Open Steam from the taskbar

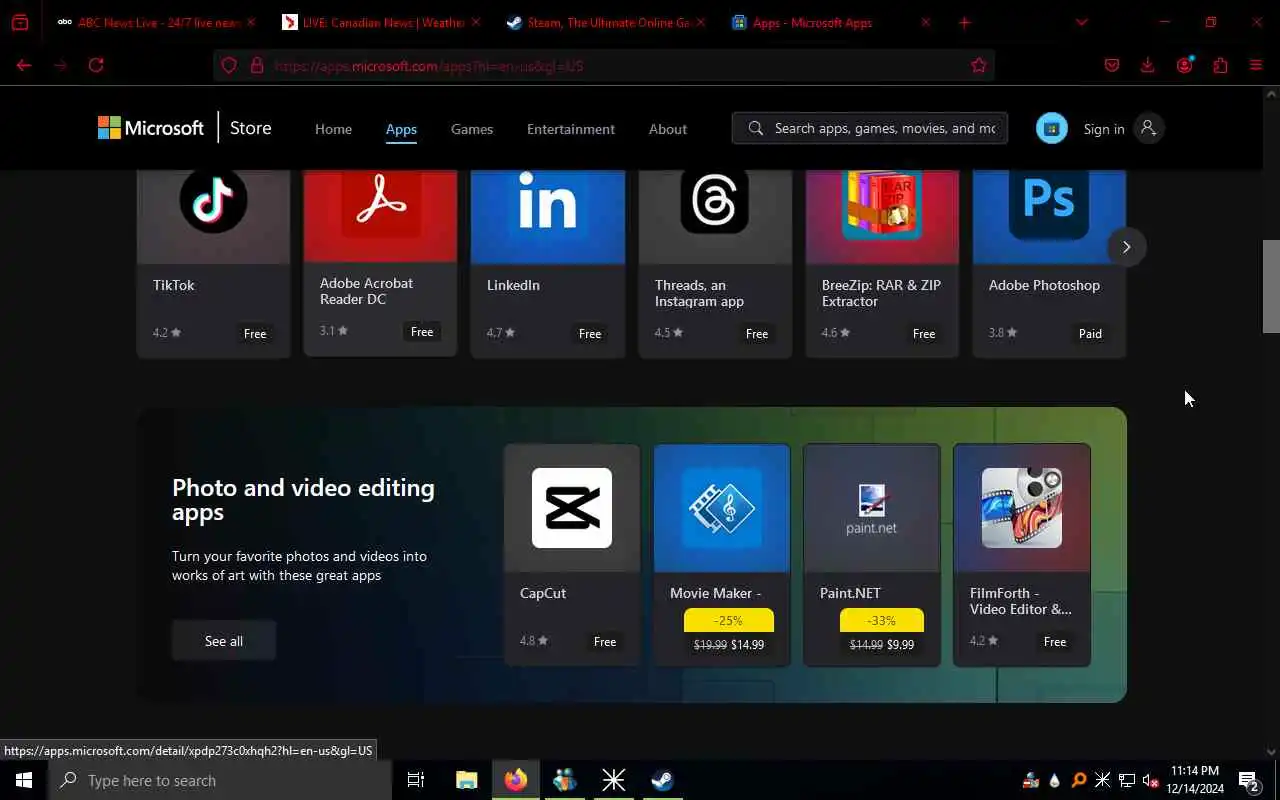662,780
